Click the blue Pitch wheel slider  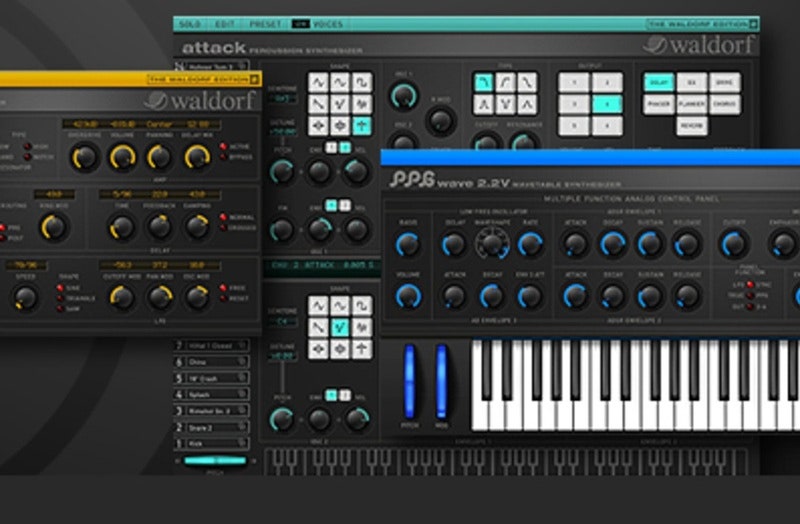[408, 381]
